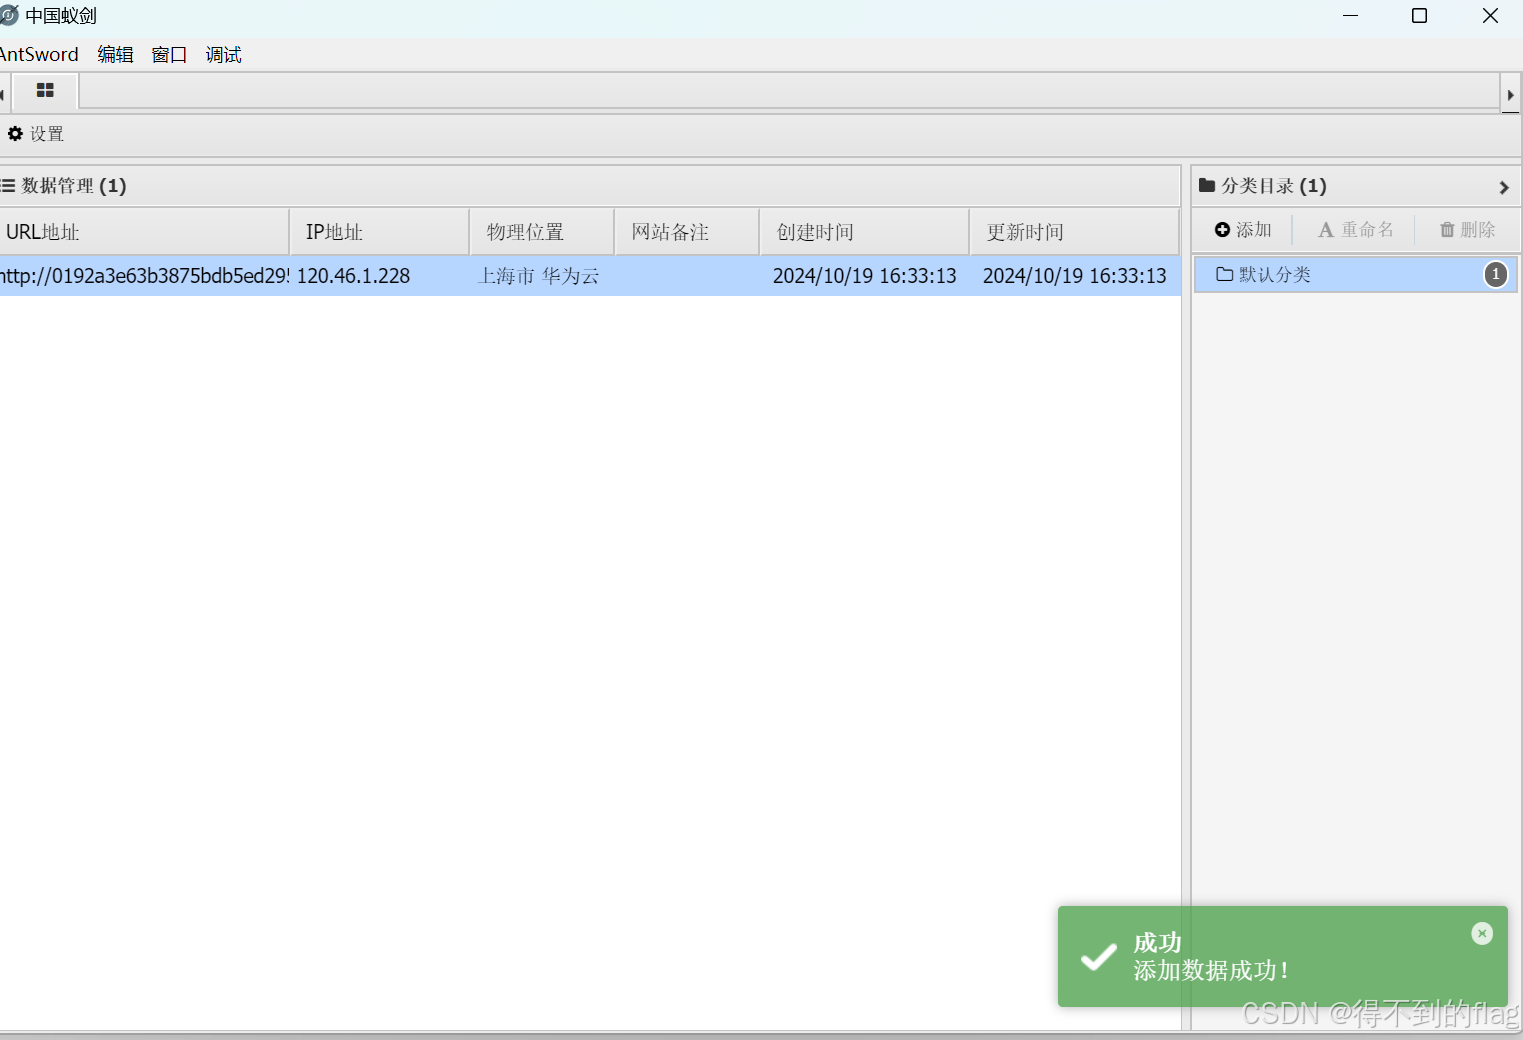Click the 添加 category button
Viewport: 1523px width, 1040px height.
[x=1243, y=230]
